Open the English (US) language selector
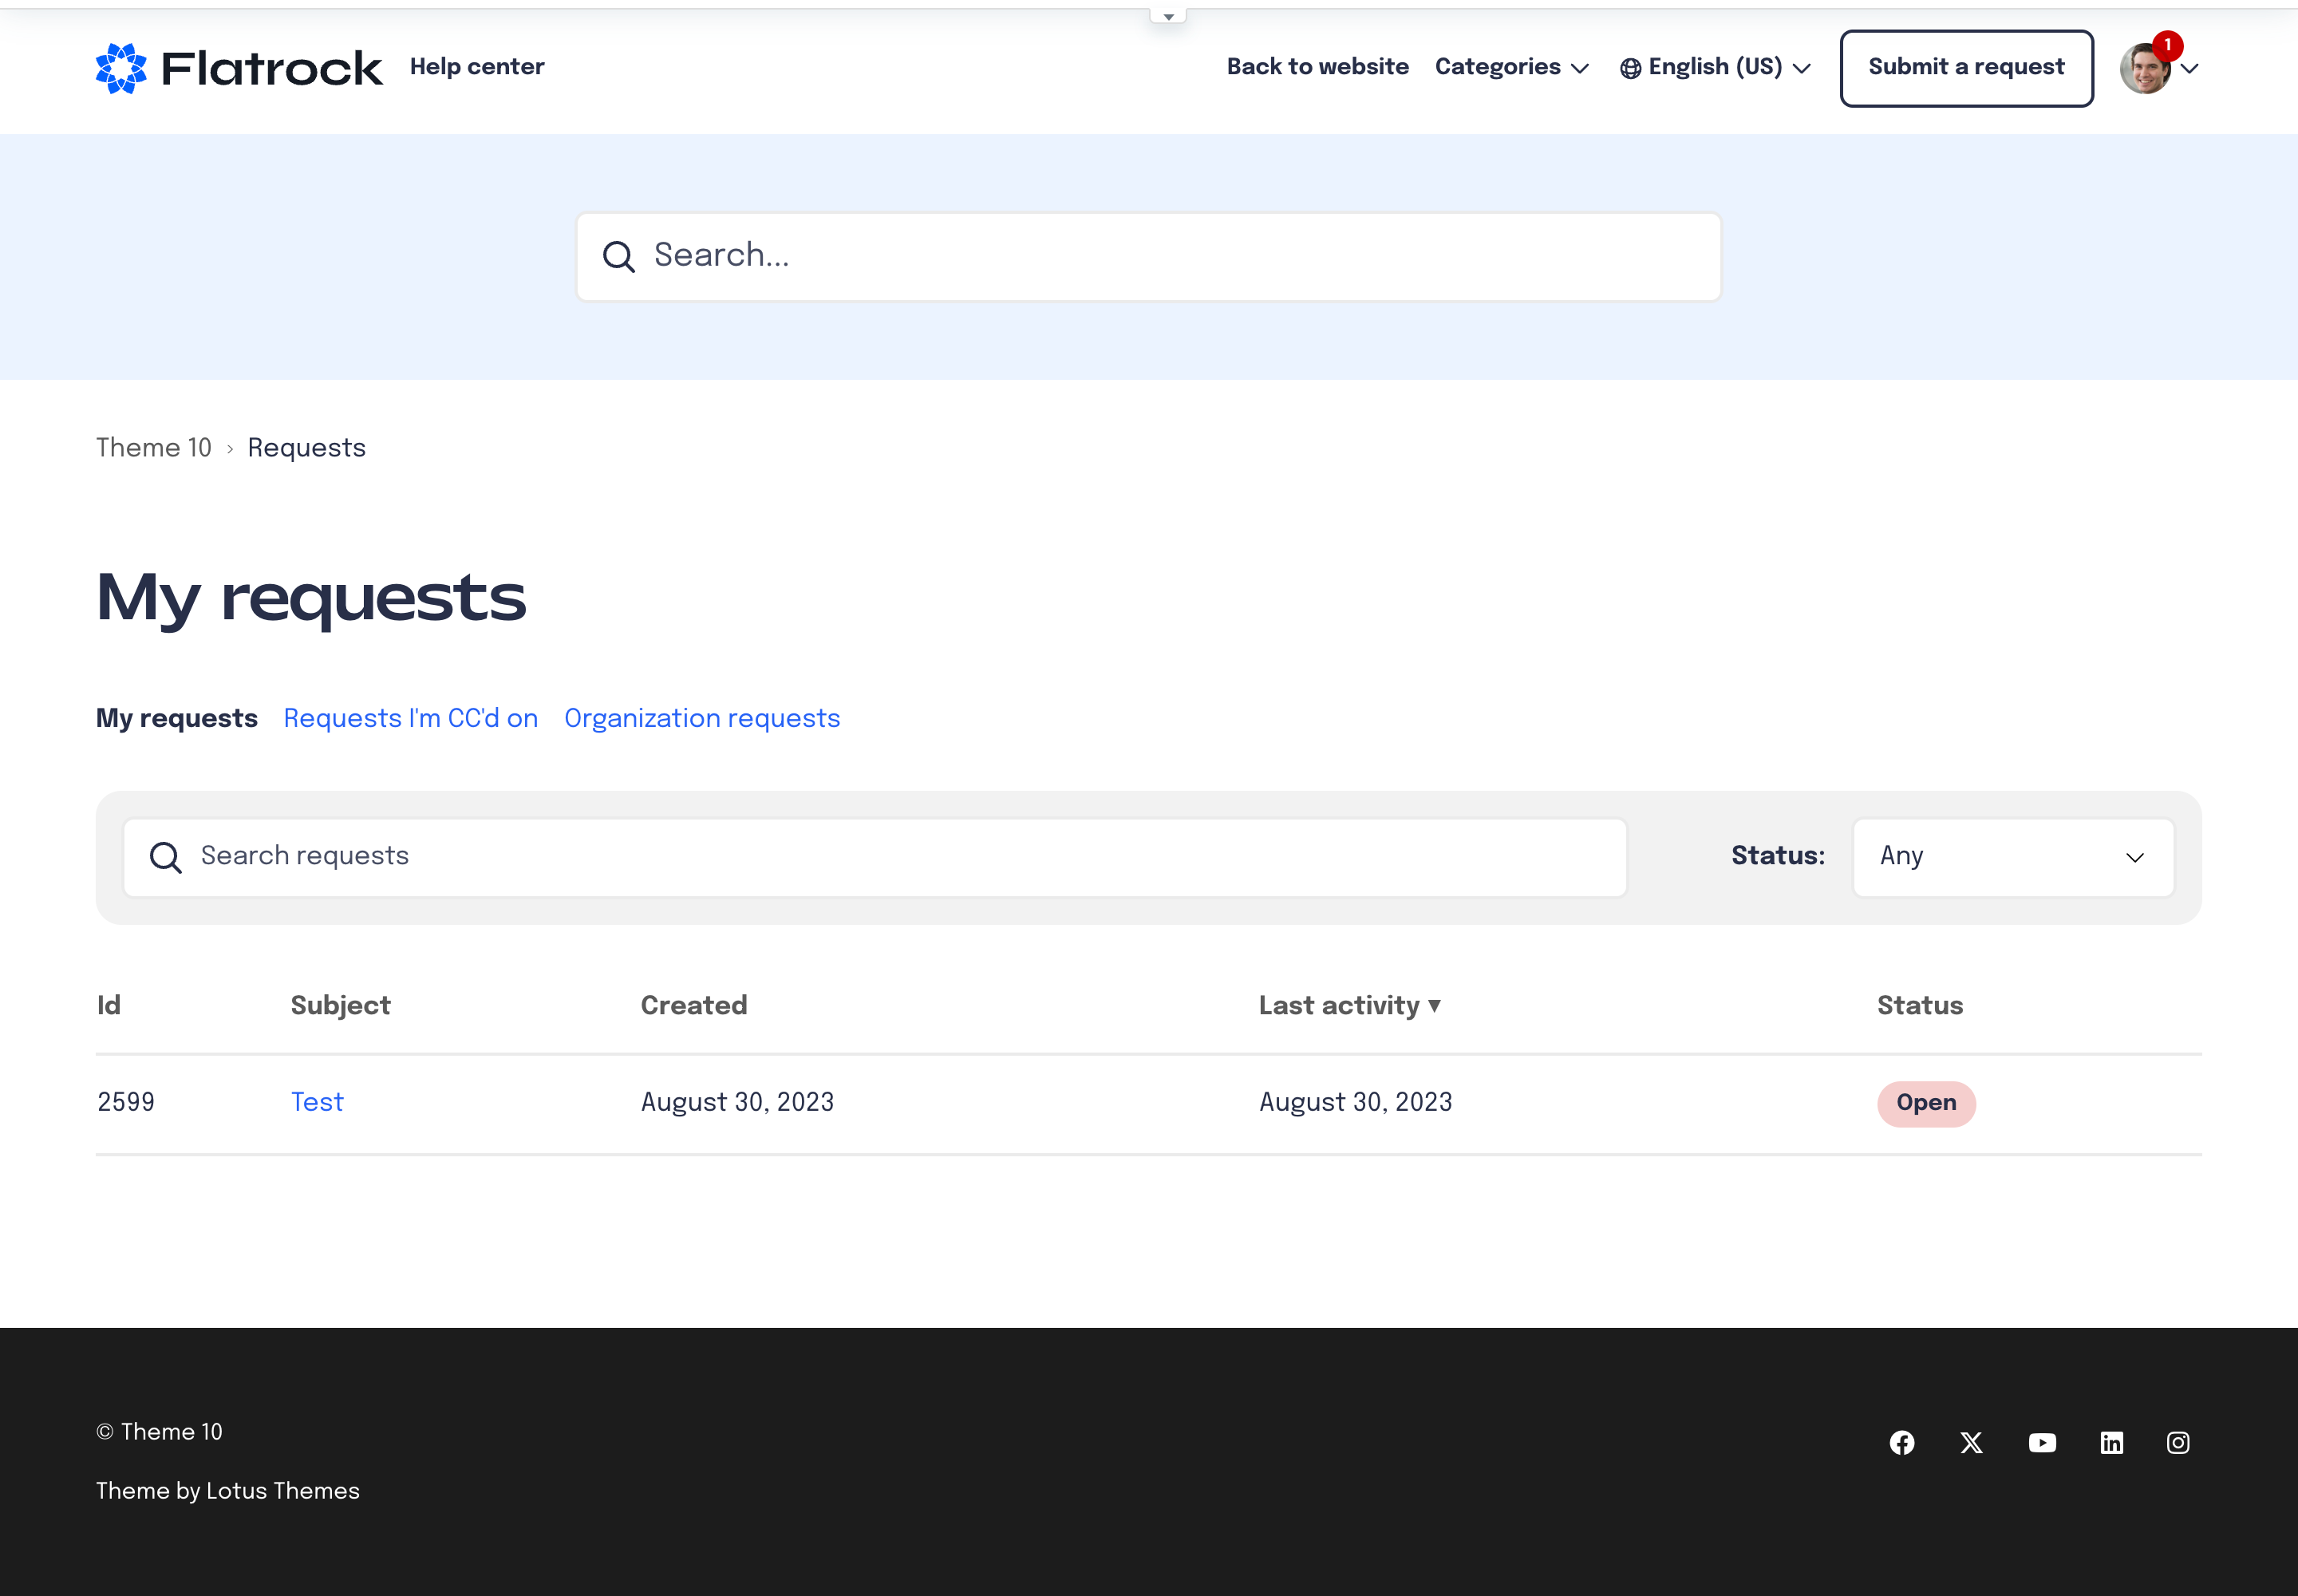This screenshot has width=2298, height=1596. point(1715,67)
